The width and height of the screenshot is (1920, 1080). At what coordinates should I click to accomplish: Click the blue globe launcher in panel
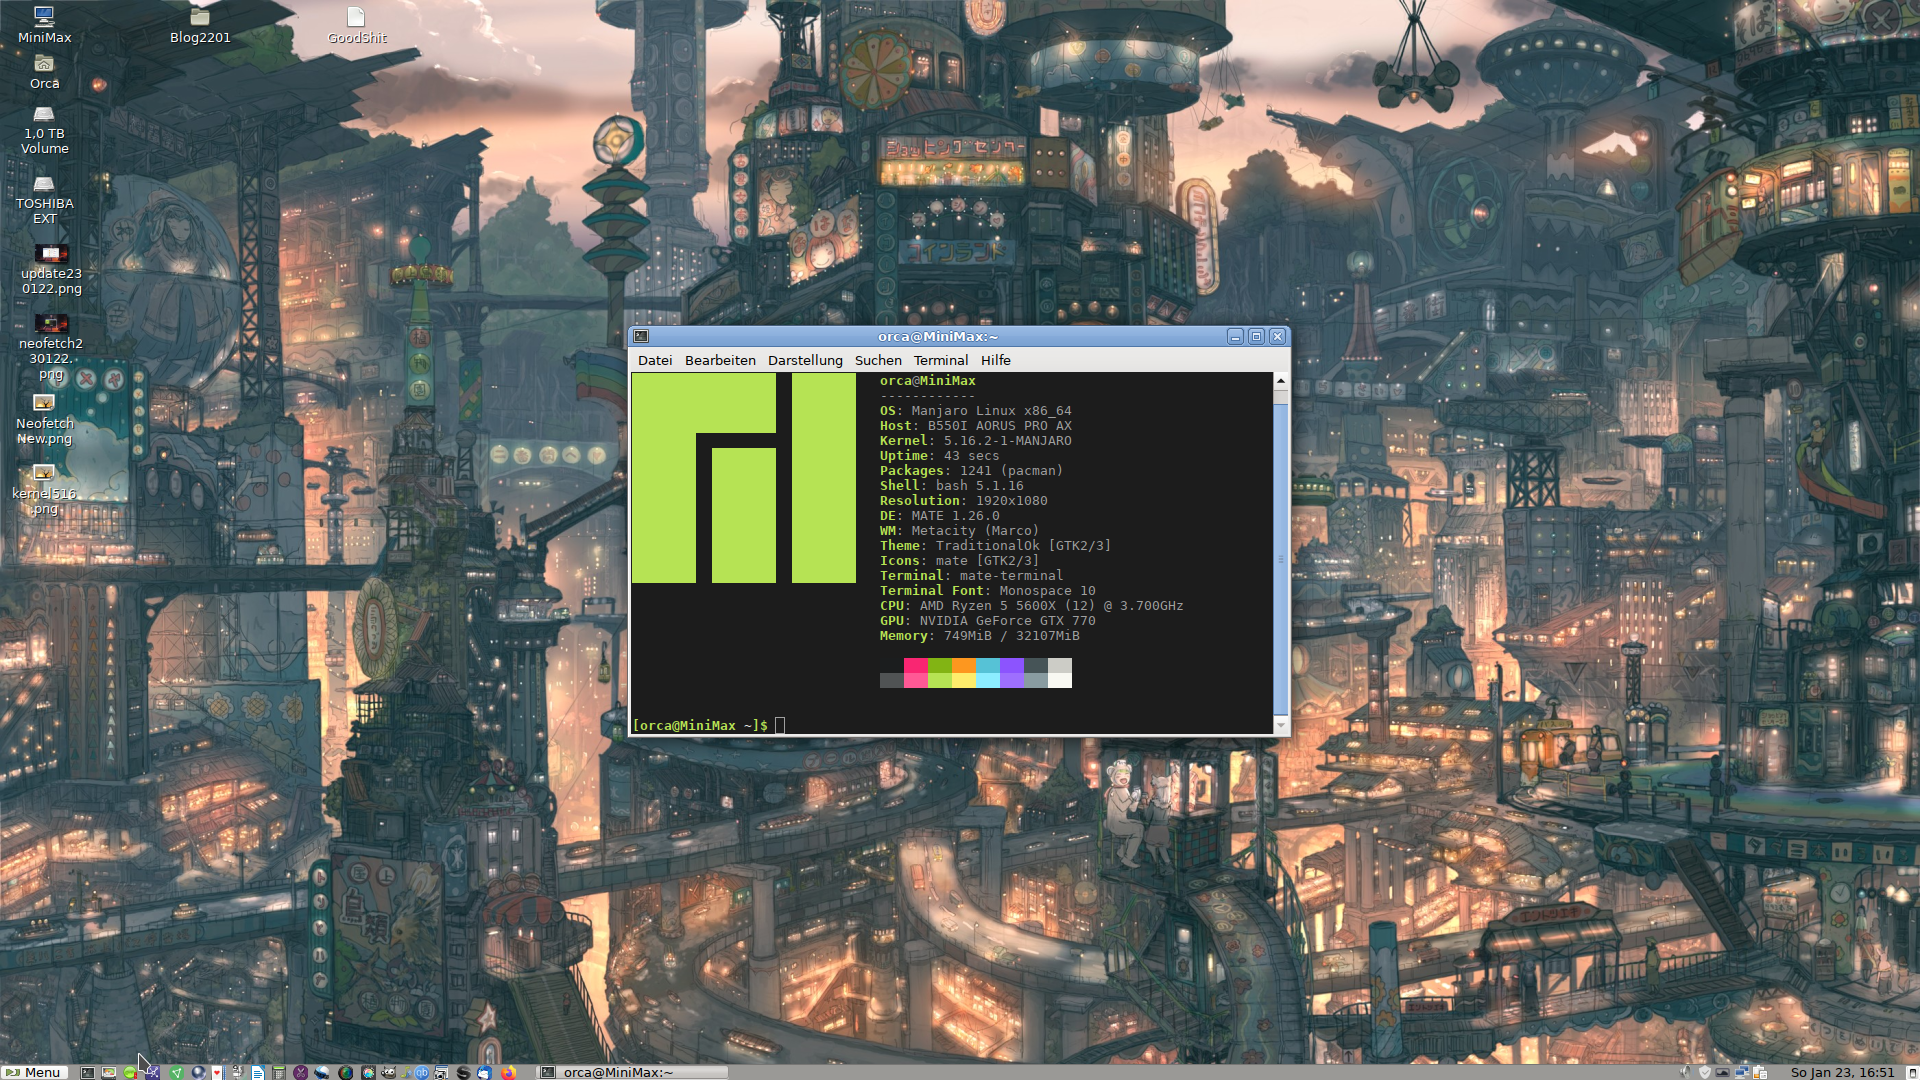tap(198, 1072)
